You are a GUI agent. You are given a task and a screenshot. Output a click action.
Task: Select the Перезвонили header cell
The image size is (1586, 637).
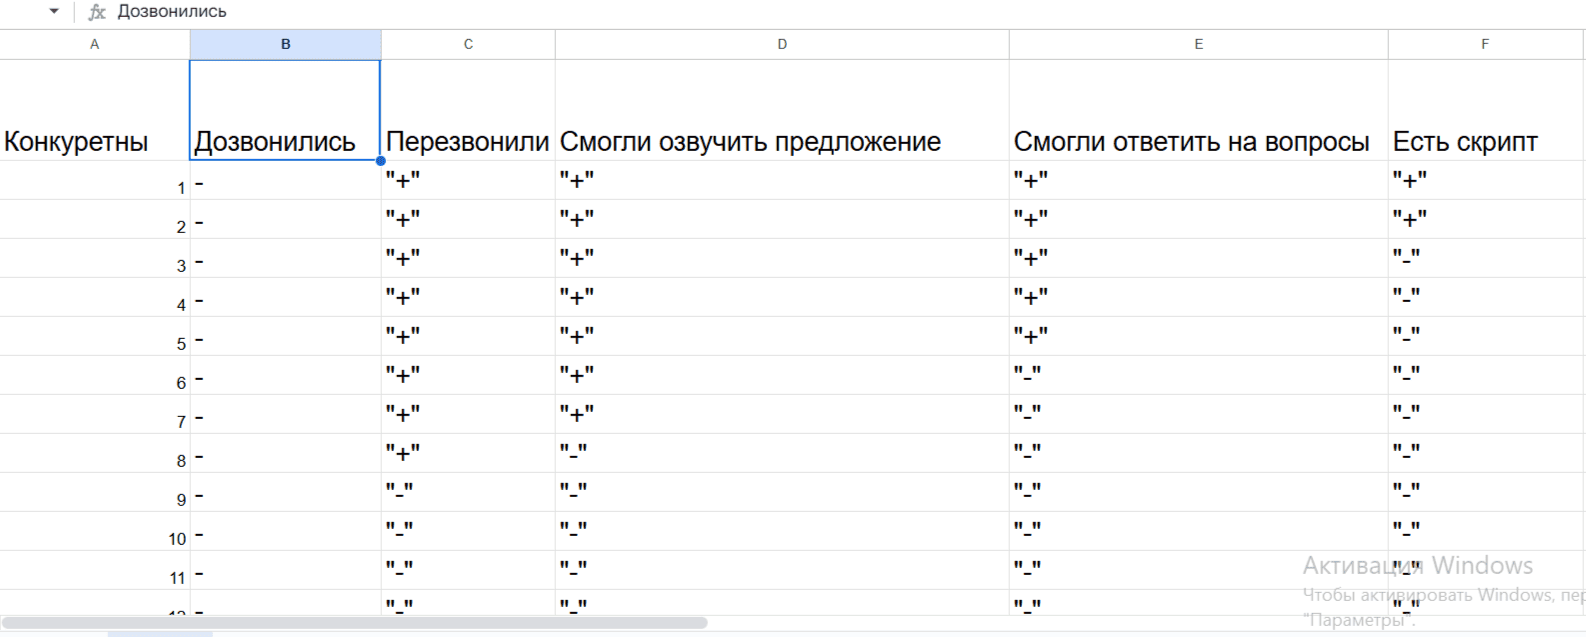click(468, 110)
